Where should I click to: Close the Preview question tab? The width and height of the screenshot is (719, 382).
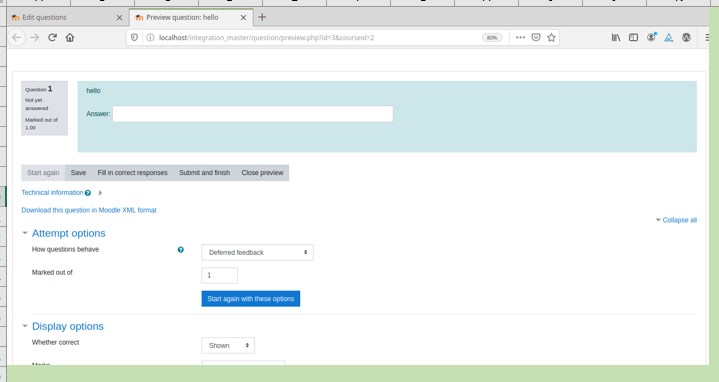[x=243, y=17]
